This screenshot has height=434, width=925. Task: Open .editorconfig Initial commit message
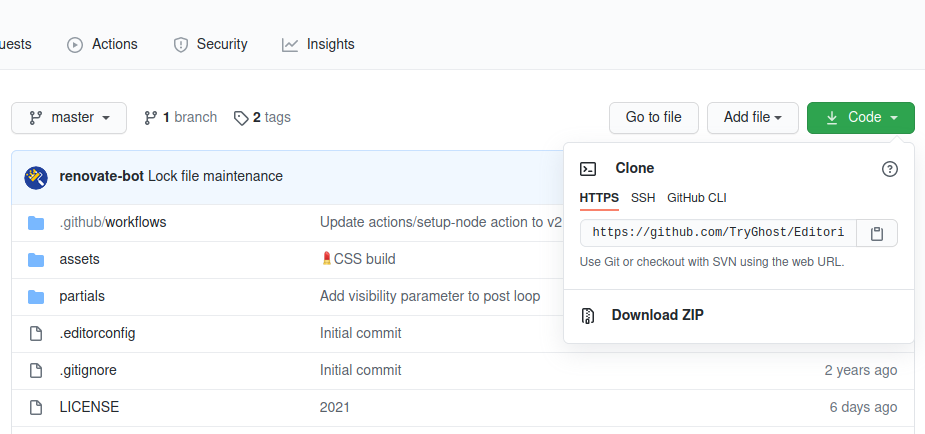point(360,333)
